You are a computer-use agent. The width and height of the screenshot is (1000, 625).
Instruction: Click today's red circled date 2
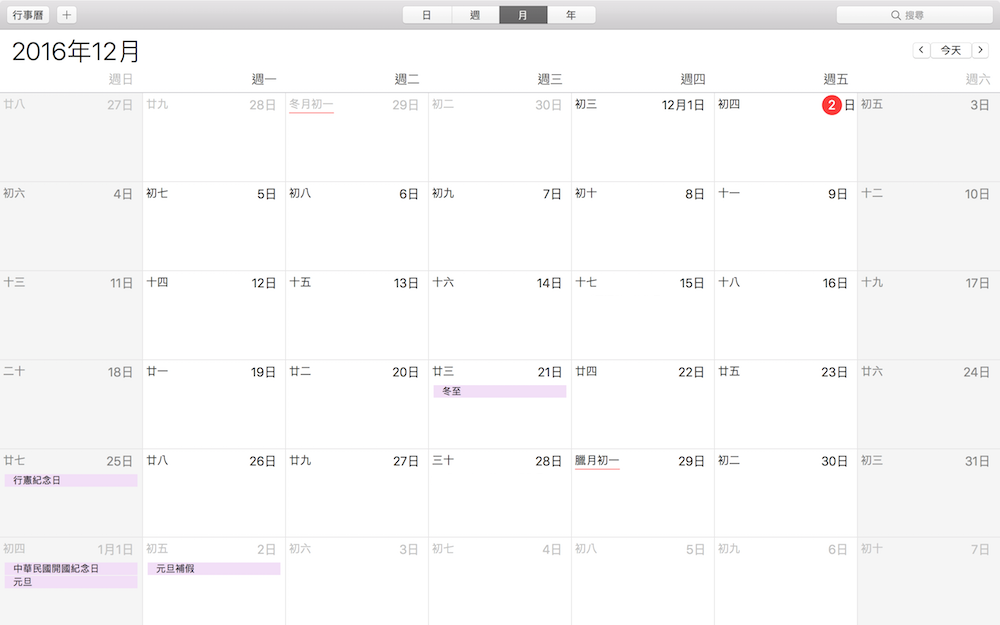(x=832, y=105)
